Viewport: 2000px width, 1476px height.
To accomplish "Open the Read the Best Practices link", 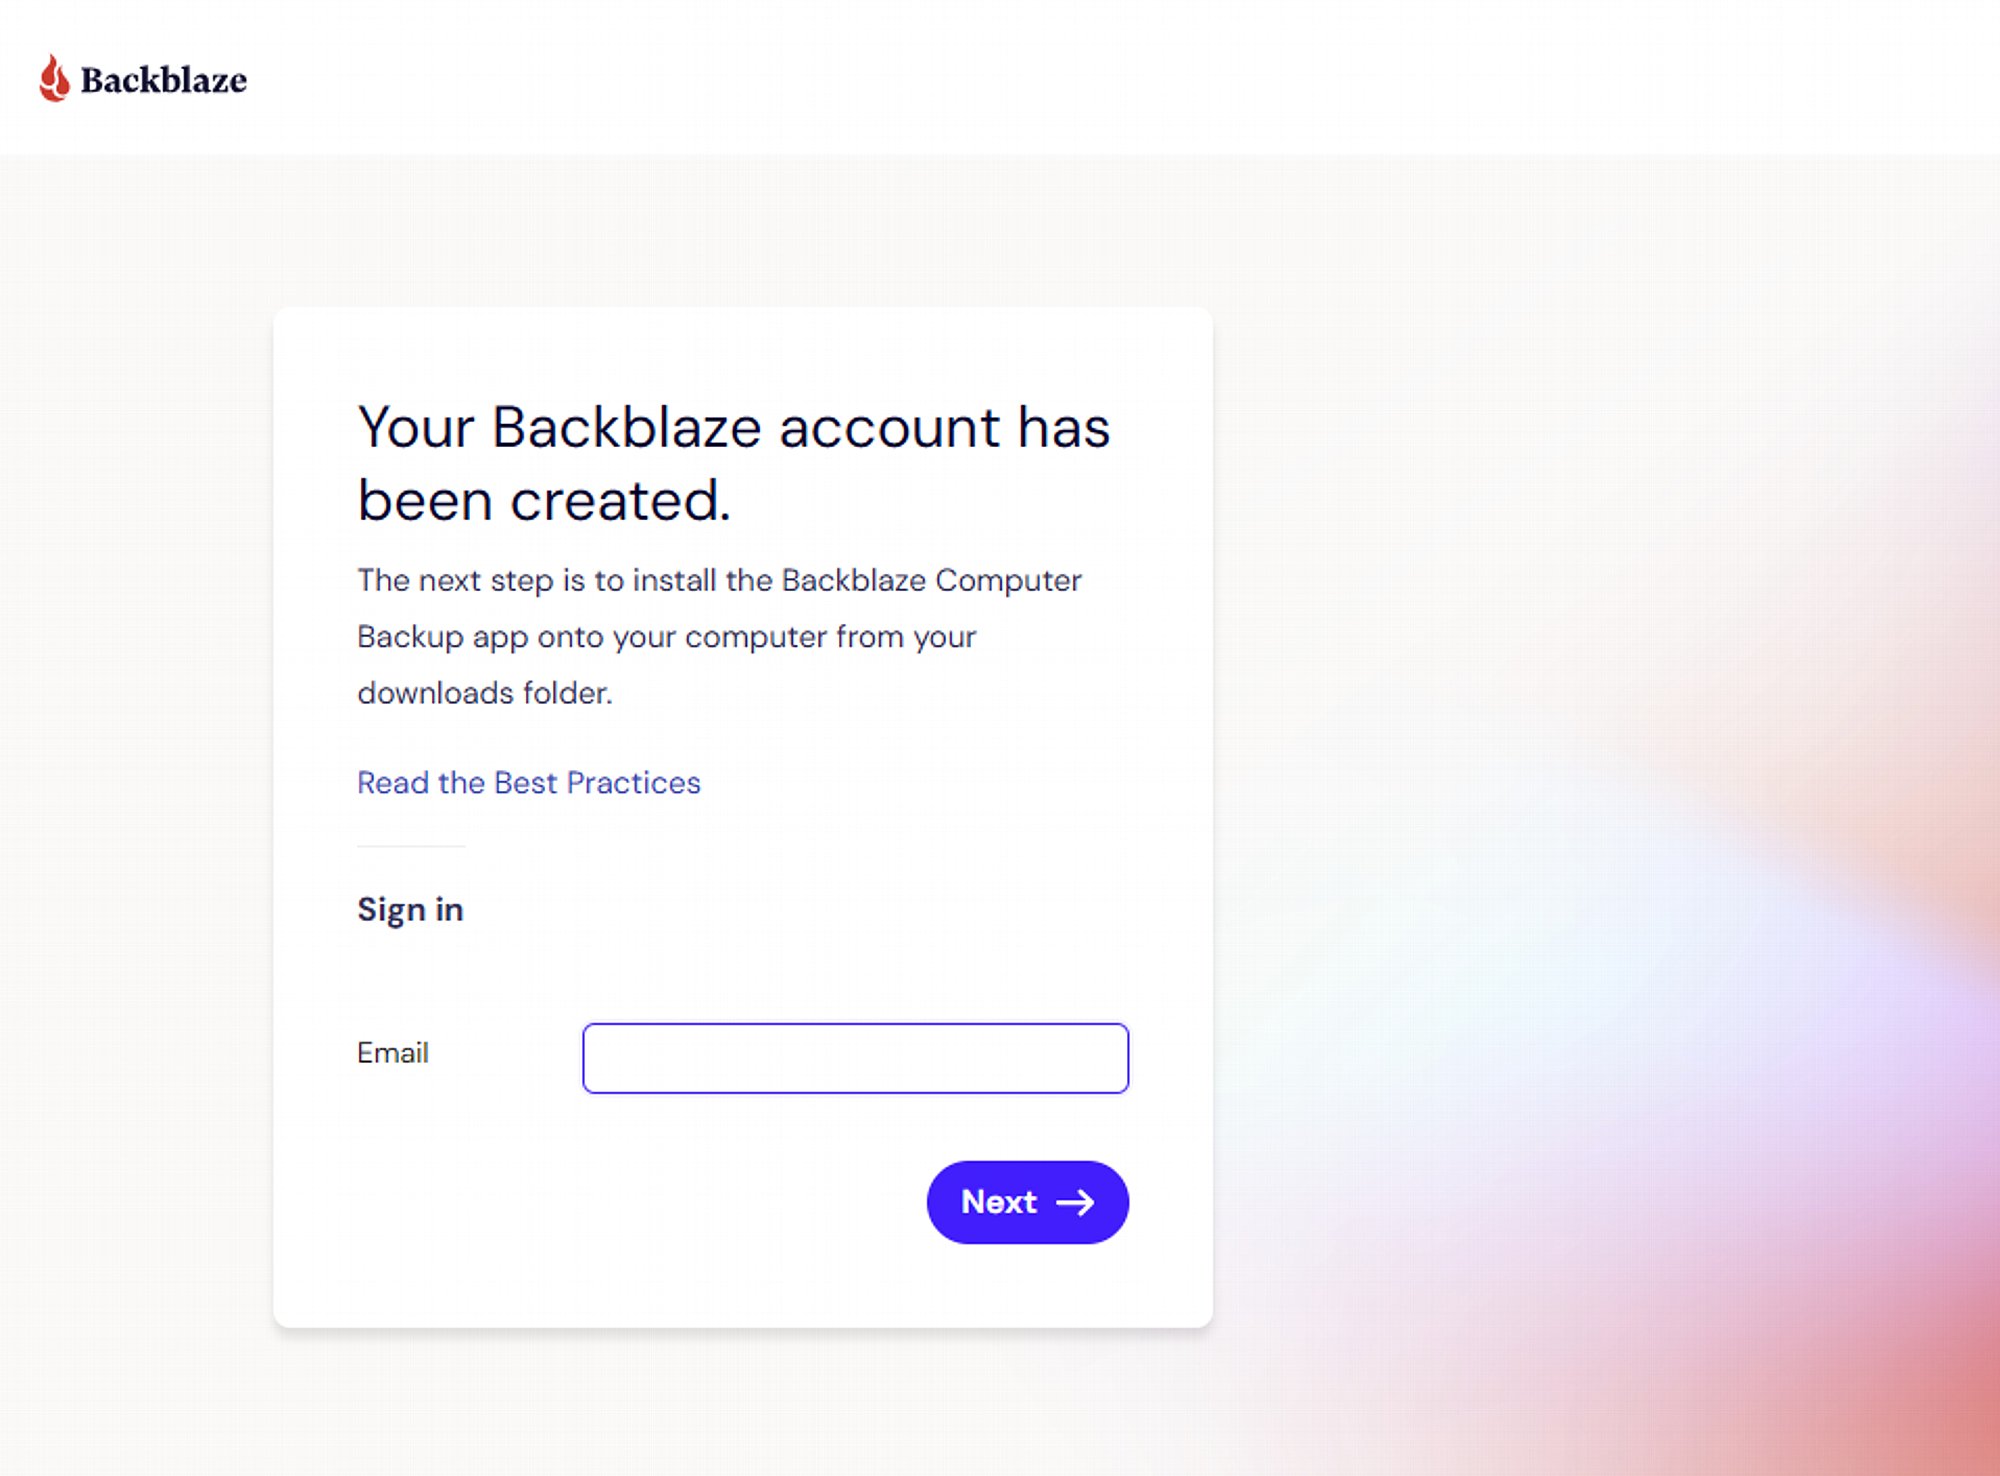I will (x=529, y=782).
